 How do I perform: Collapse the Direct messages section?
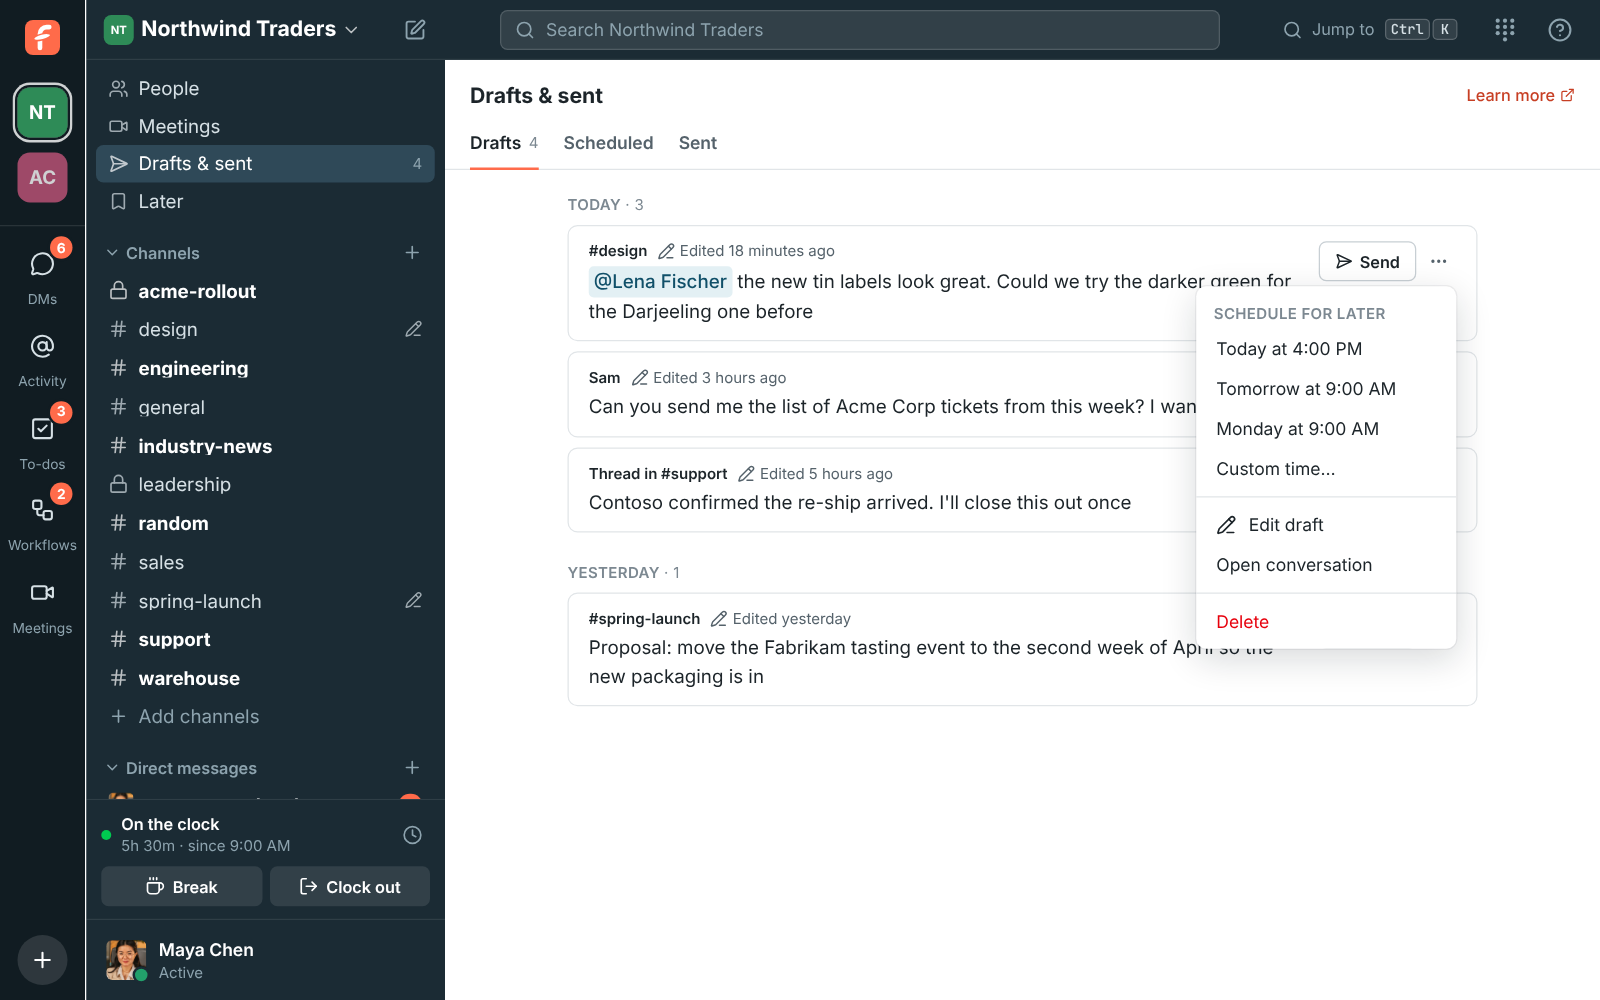(x=112, y=768)
